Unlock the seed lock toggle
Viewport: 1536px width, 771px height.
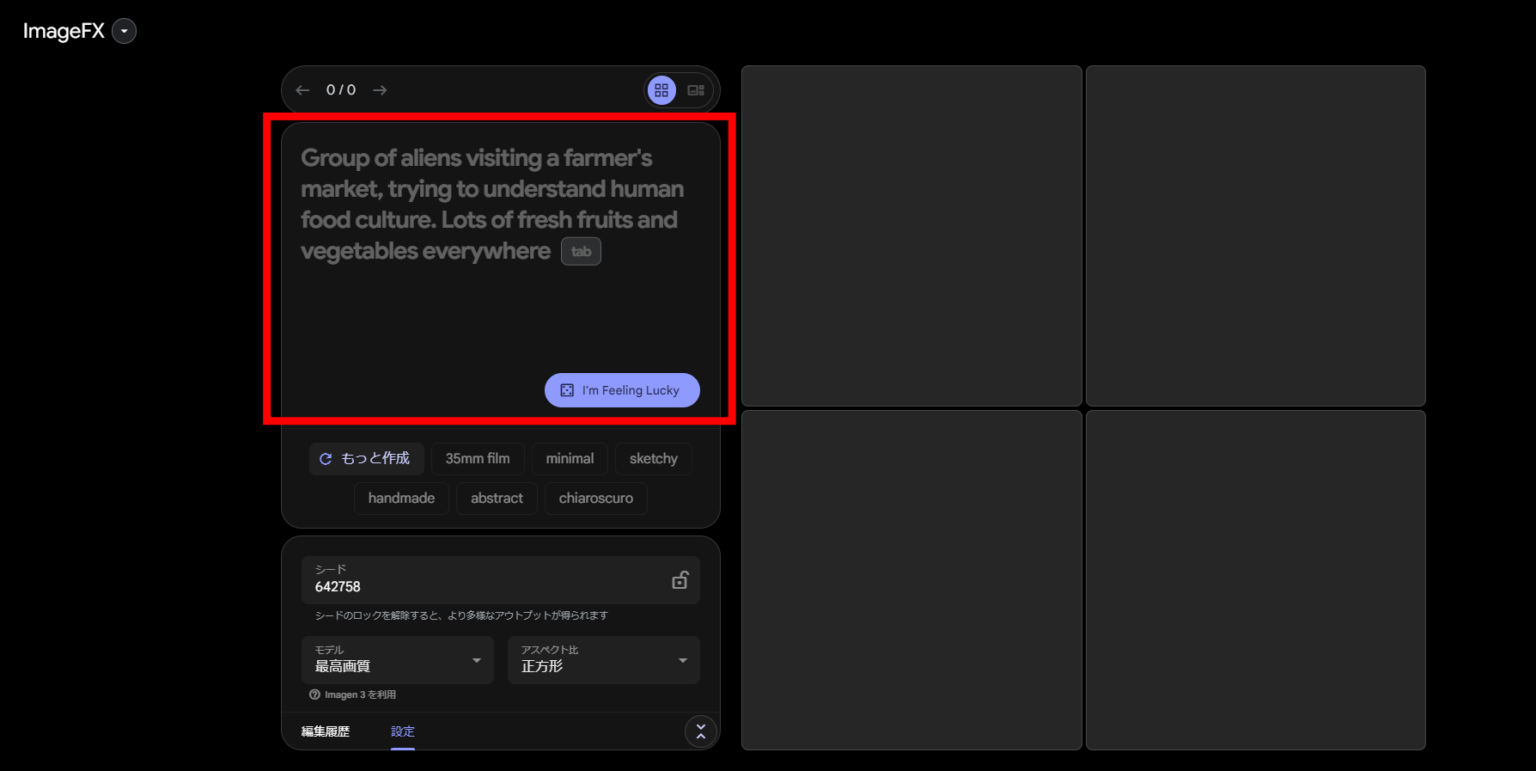[x=679, y=579]
